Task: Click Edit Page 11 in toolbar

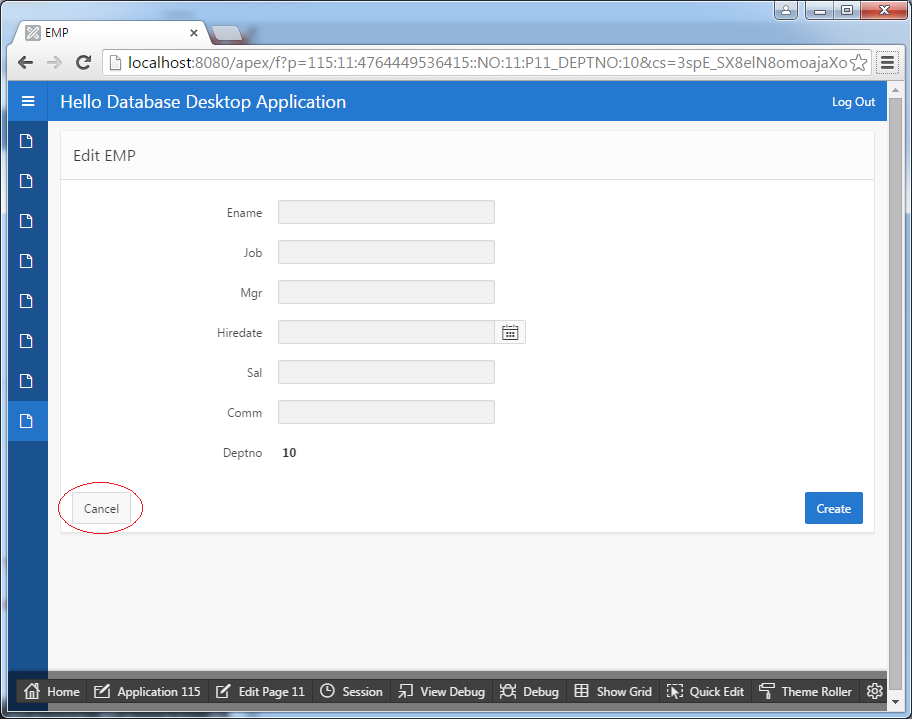Action: click(260, 691)
